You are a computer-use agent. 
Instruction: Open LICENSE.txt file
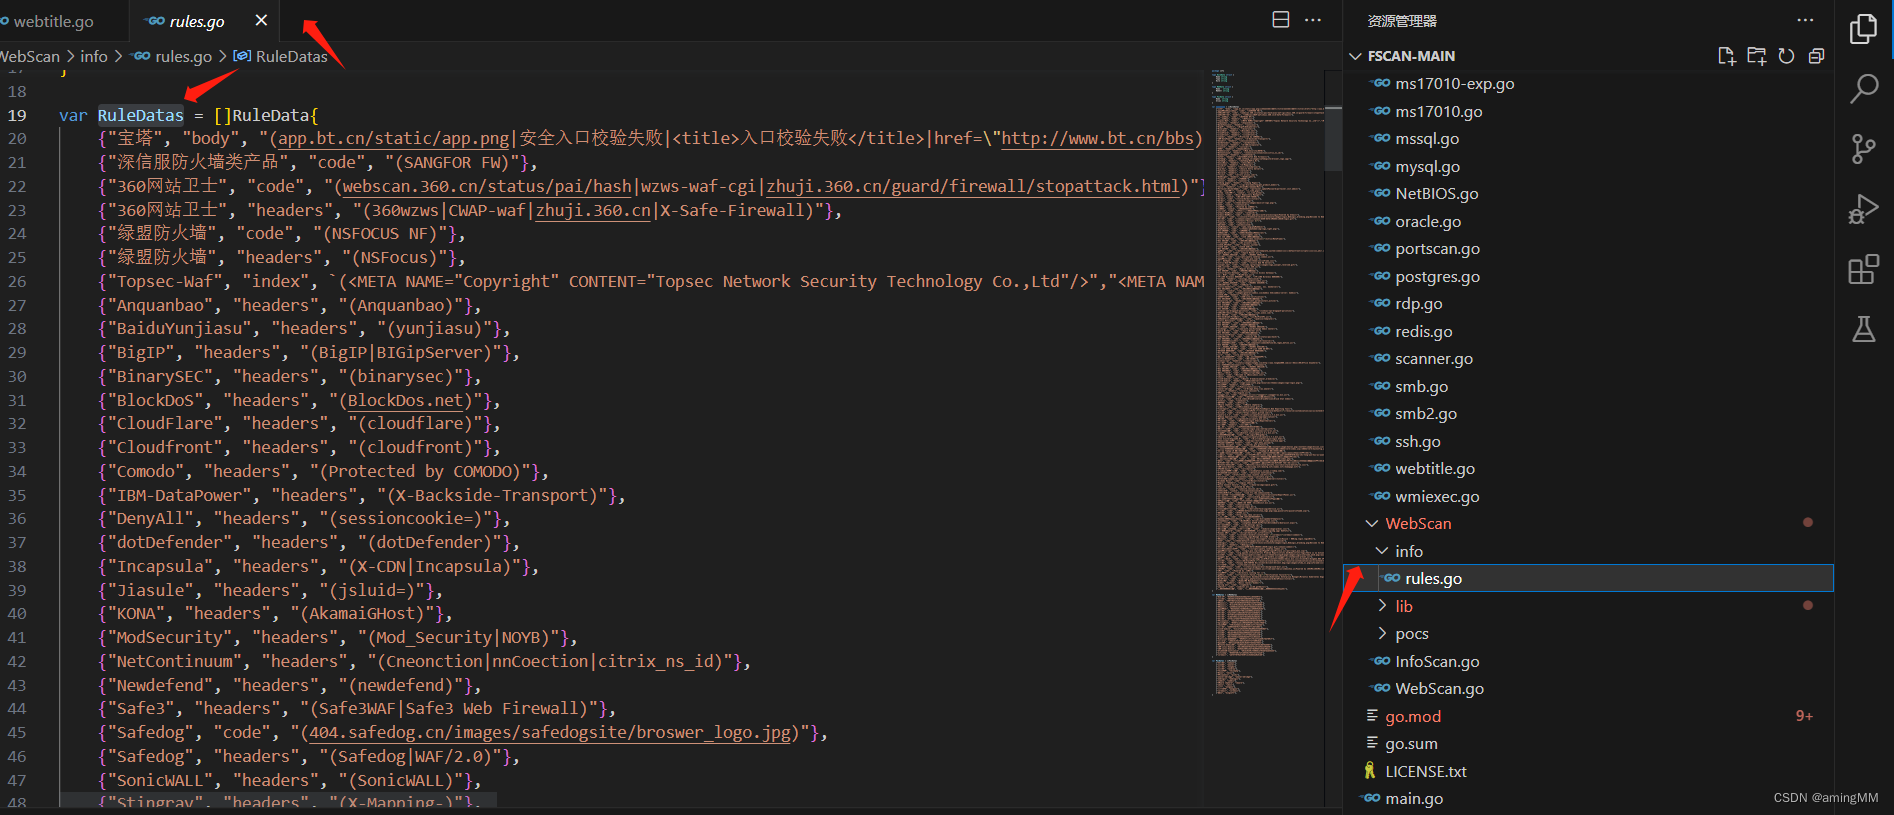(x=1425, y=771)
